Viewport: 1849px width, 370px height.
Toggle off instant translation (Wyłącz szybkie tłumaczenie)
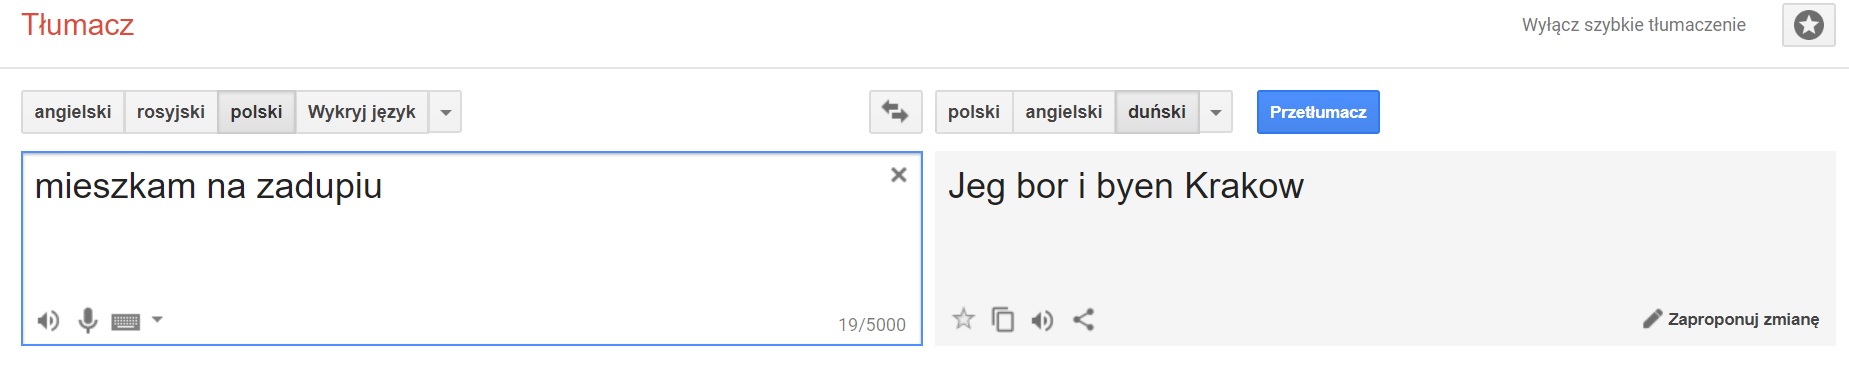[x=1633, y=25]
